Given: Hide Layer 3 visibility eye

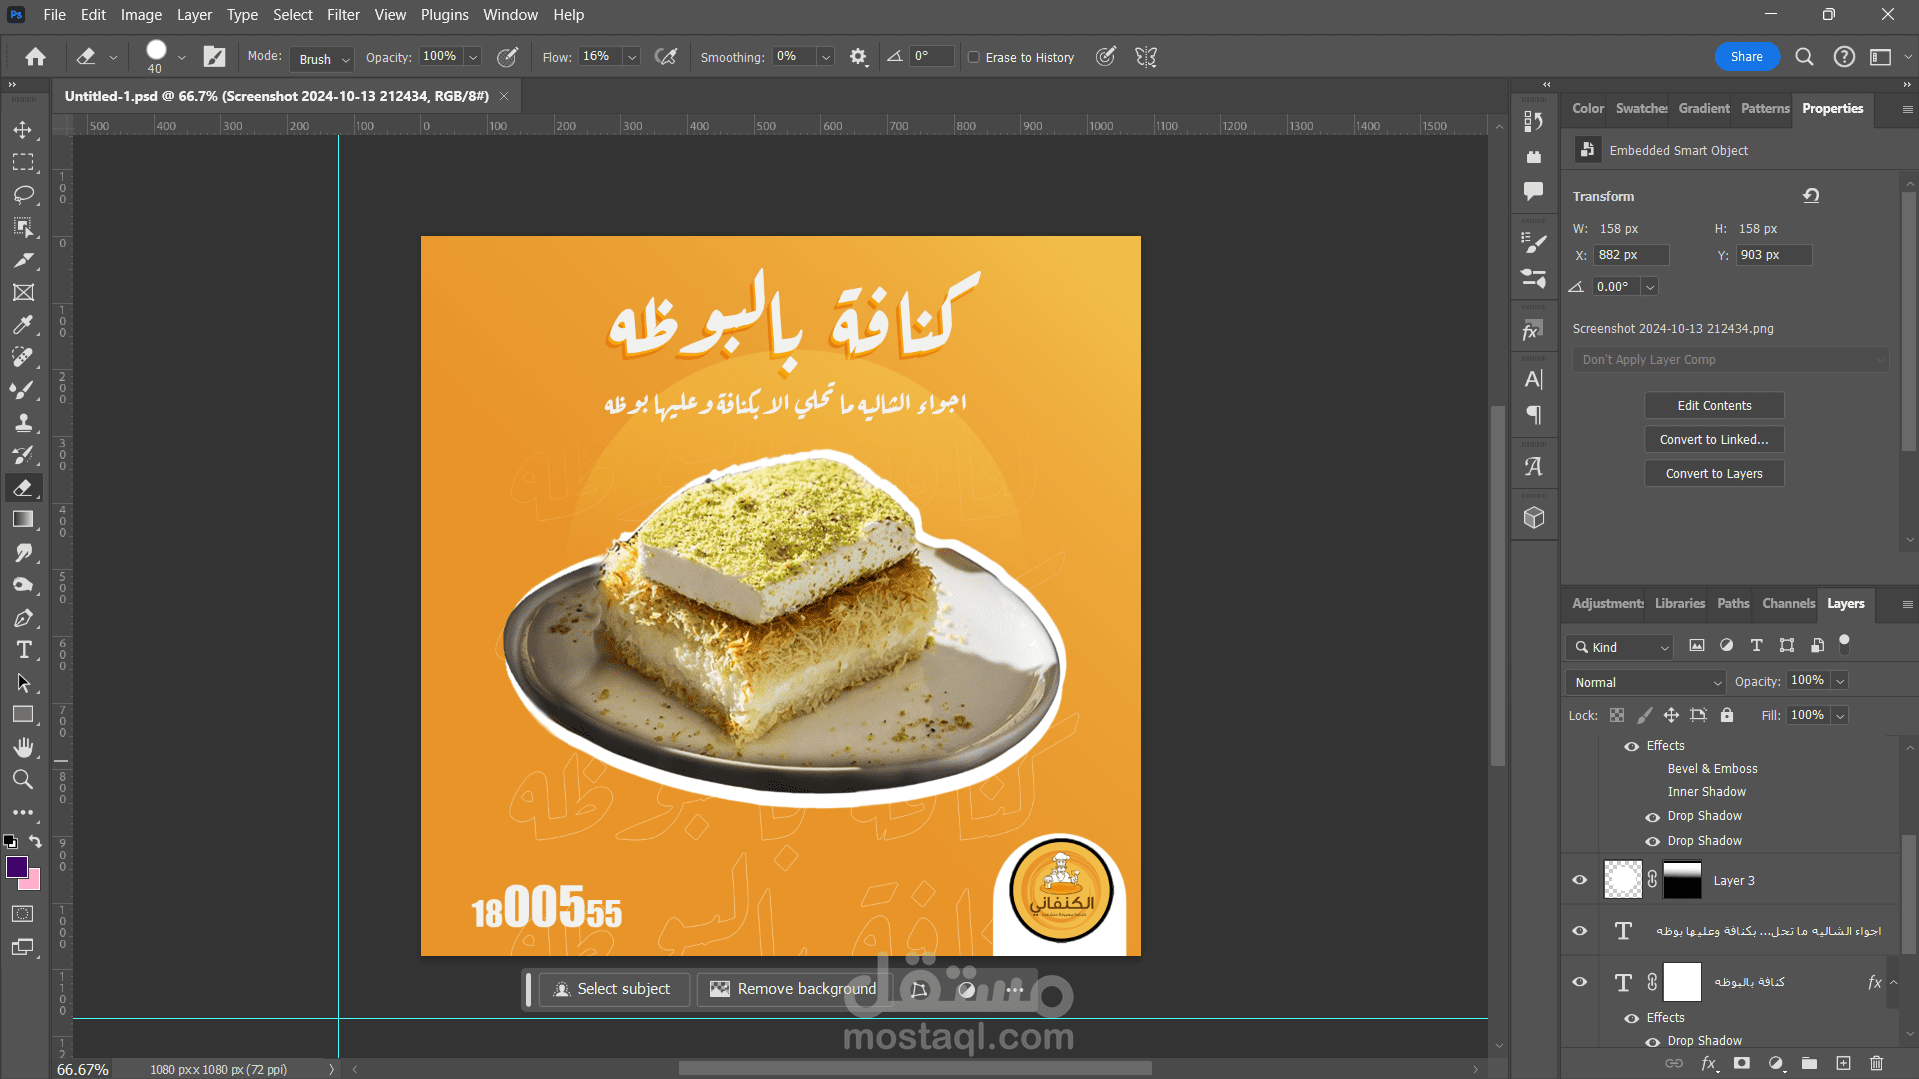Looking at the screenshot, I should click(1580, 880).
